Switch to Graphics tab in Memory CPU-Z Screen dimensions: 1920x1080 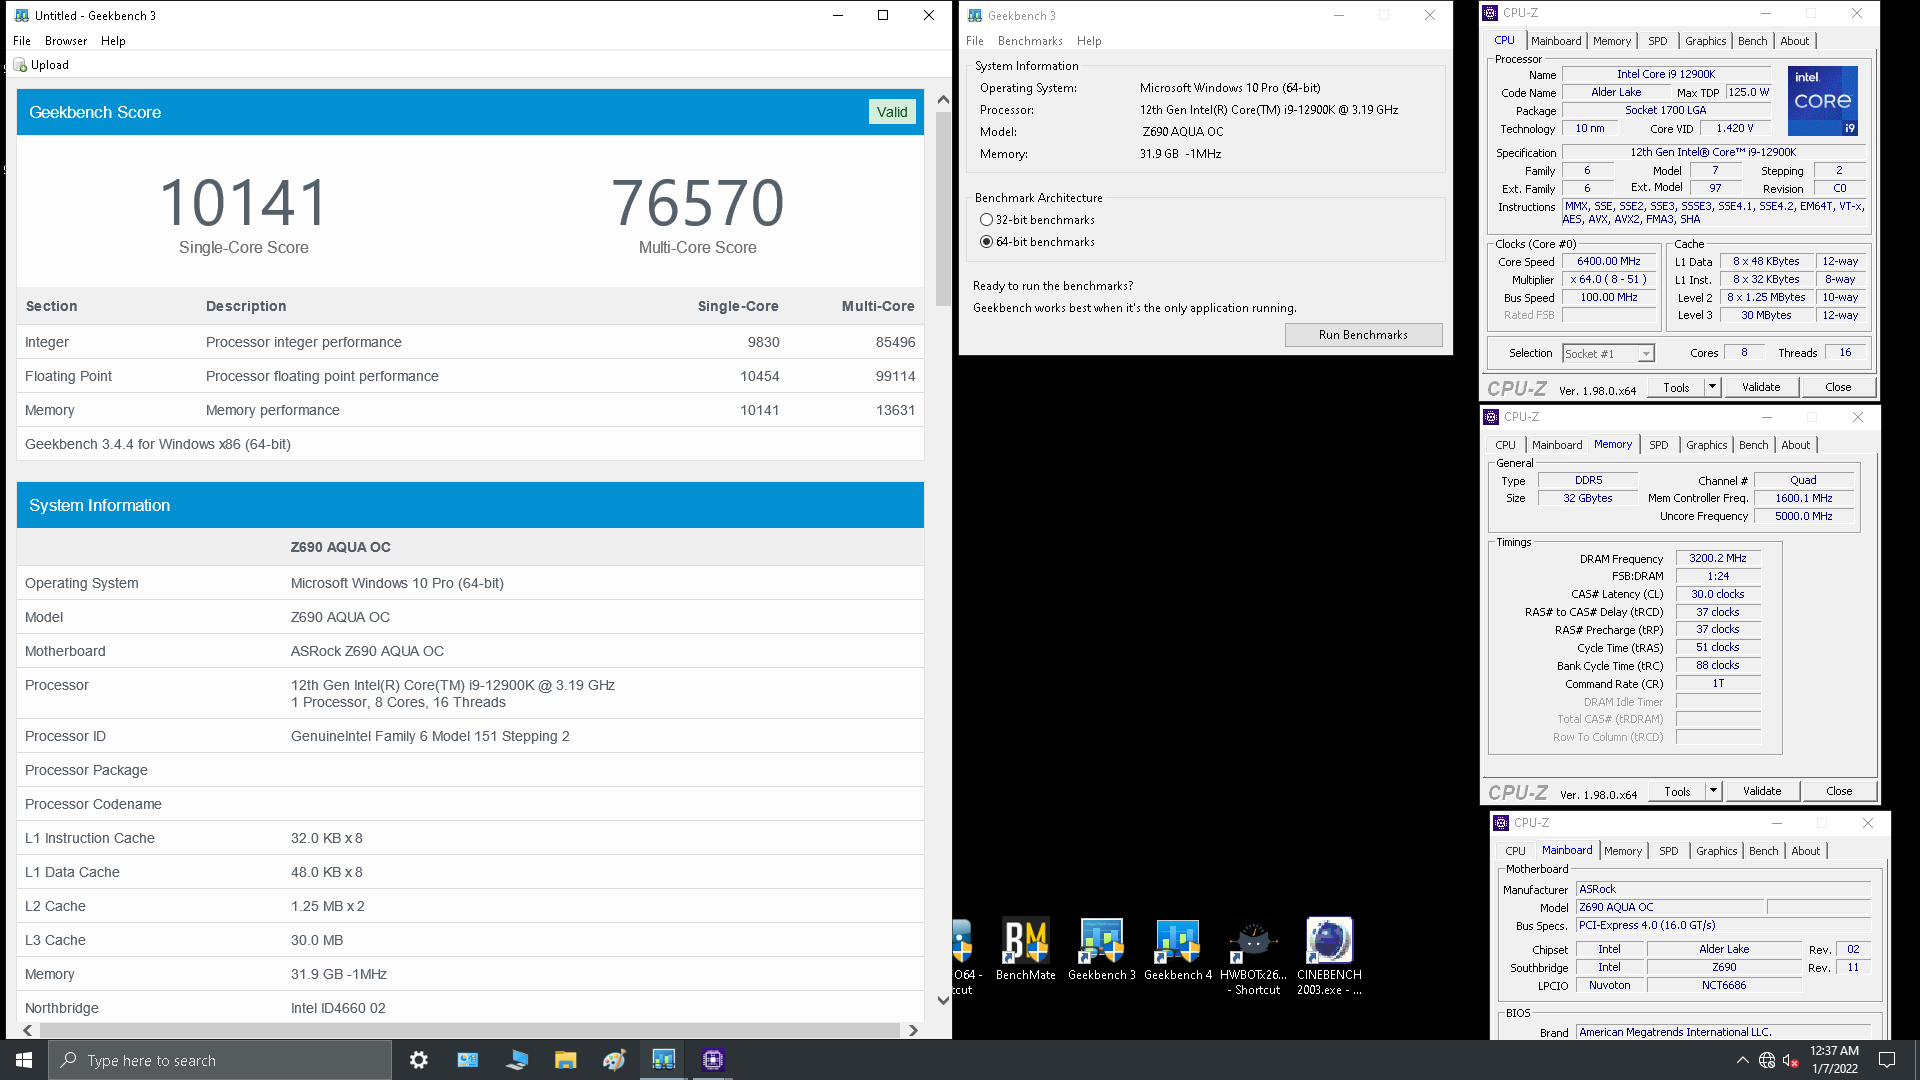coord(1706,445)
